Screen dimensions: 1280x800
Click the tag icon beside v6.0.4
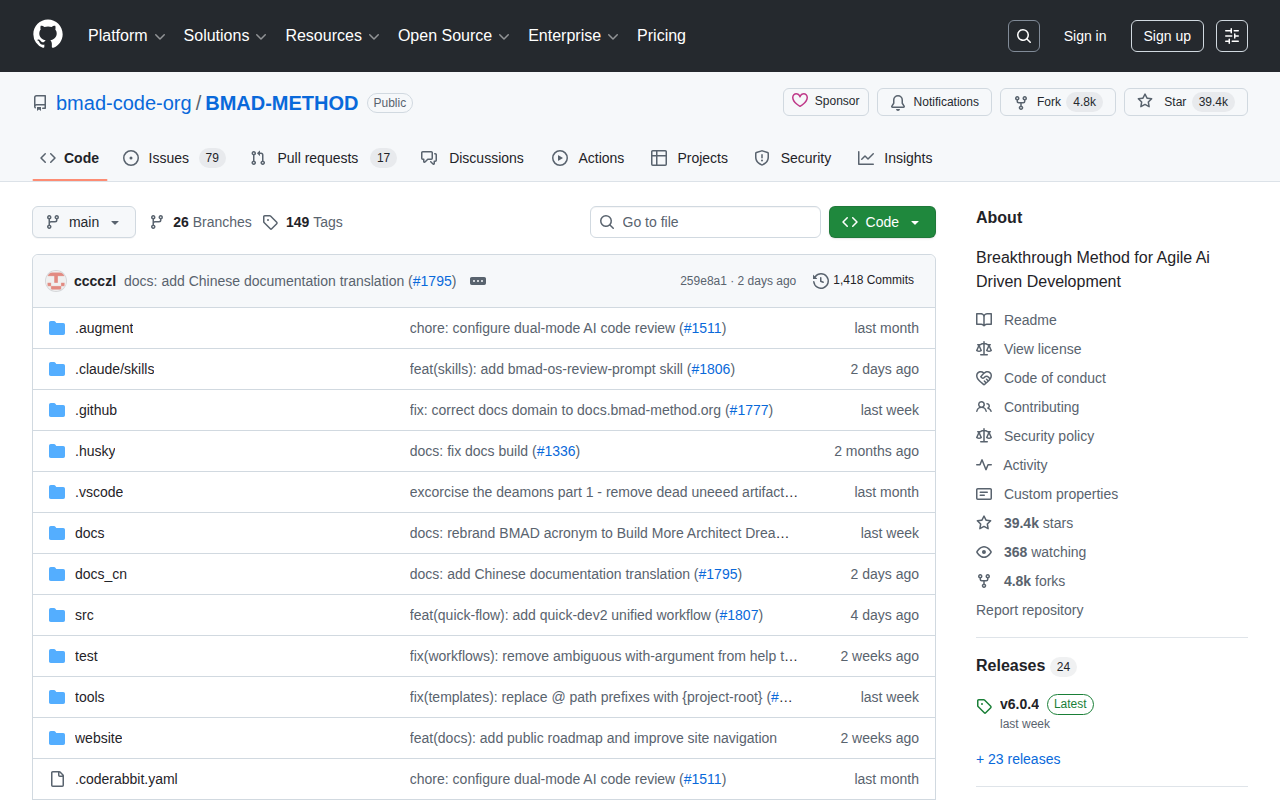pos(983,705)
